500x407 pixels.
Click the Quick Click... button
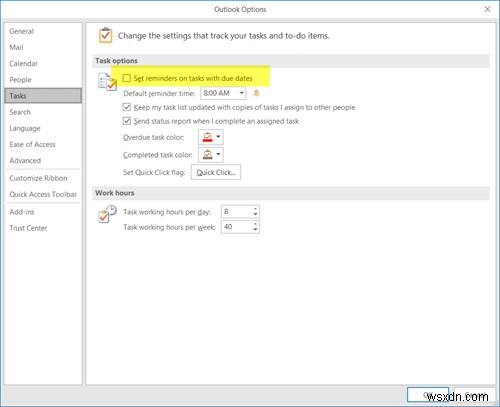[216, 172]
